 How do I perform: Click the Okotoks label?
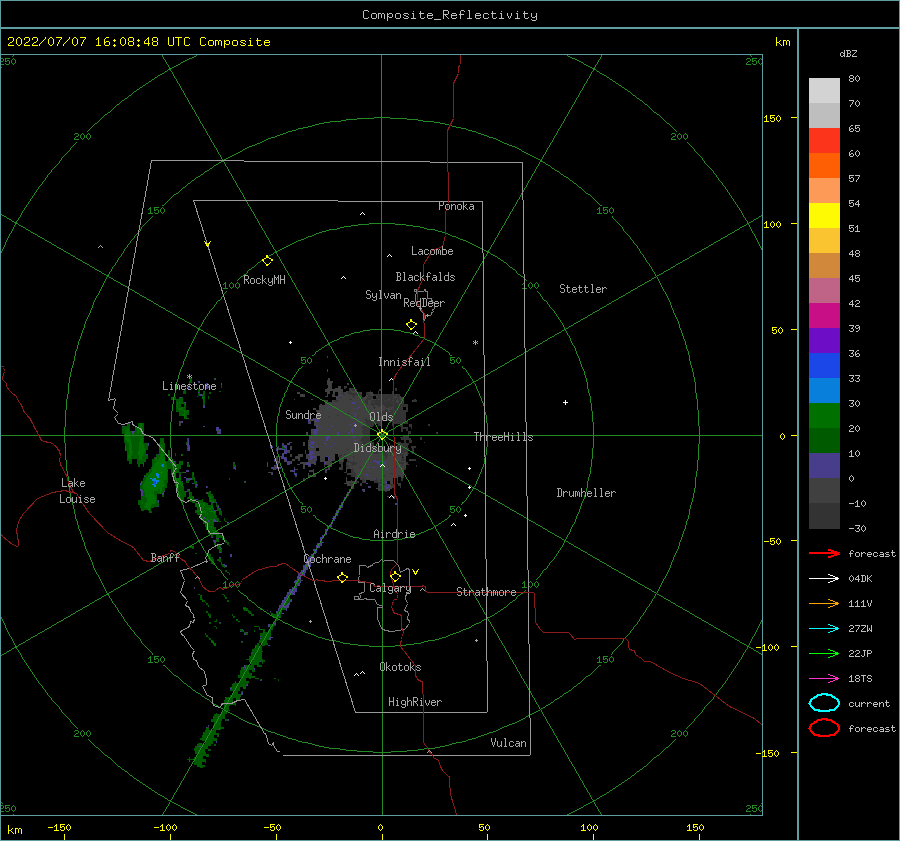click(x=400, y=667)
